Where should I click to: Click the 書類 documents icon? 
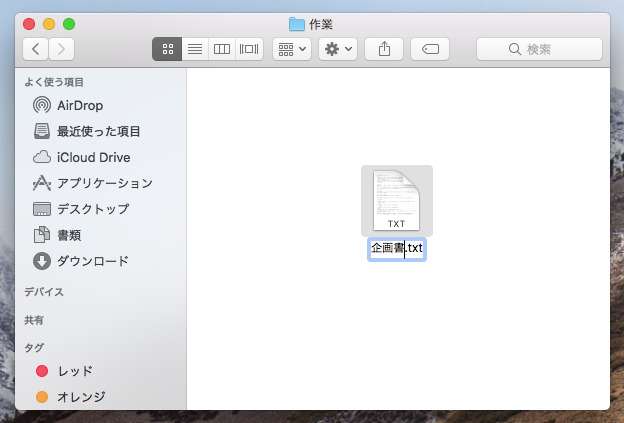(42, 235)
